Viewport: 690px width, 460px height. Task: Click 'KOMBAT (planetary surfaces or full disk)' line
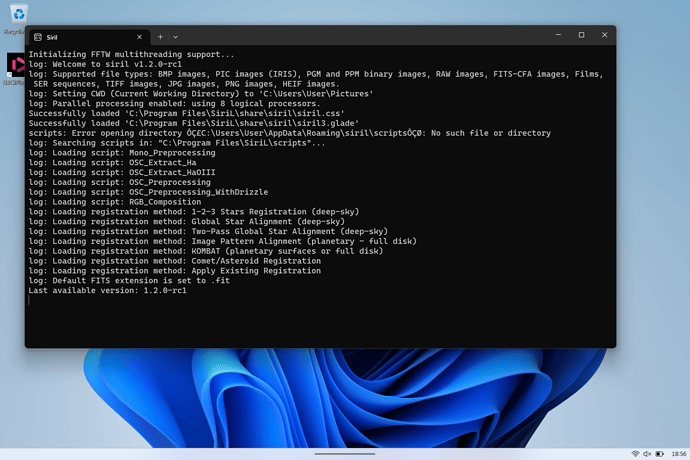click(206, 251)
